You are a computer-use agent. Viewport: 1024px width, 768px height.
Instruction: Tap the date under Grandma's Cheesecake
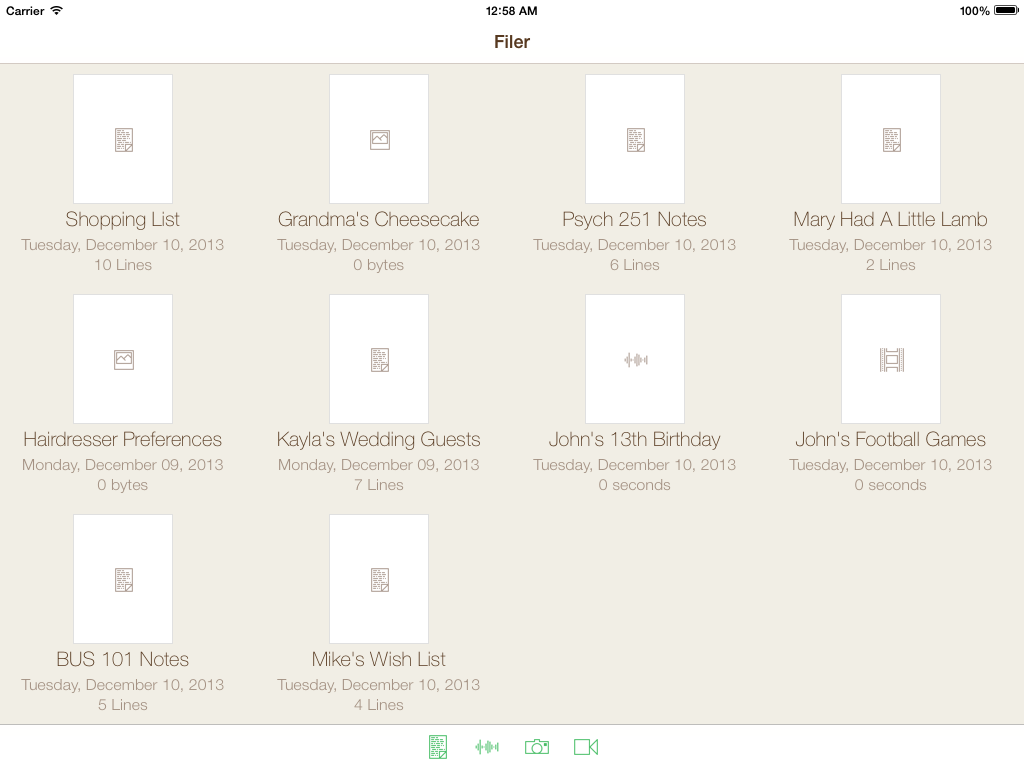[379, 245]
